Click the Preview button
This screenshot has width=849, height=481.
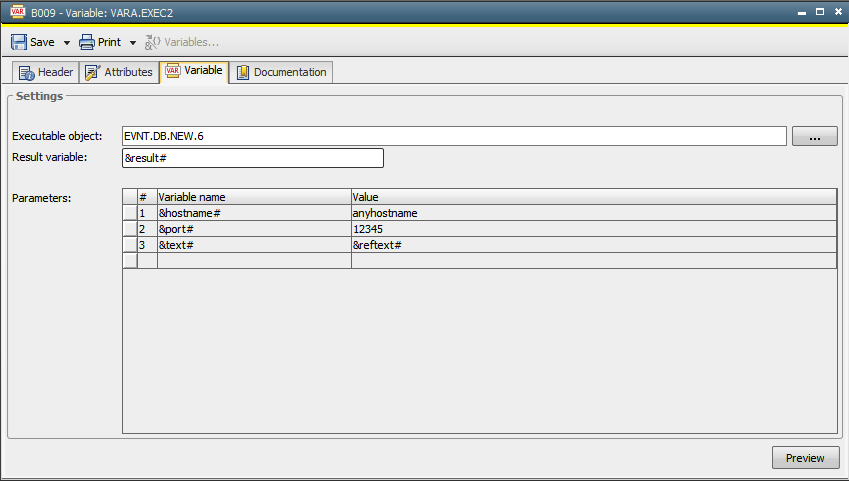coord(805,457)
